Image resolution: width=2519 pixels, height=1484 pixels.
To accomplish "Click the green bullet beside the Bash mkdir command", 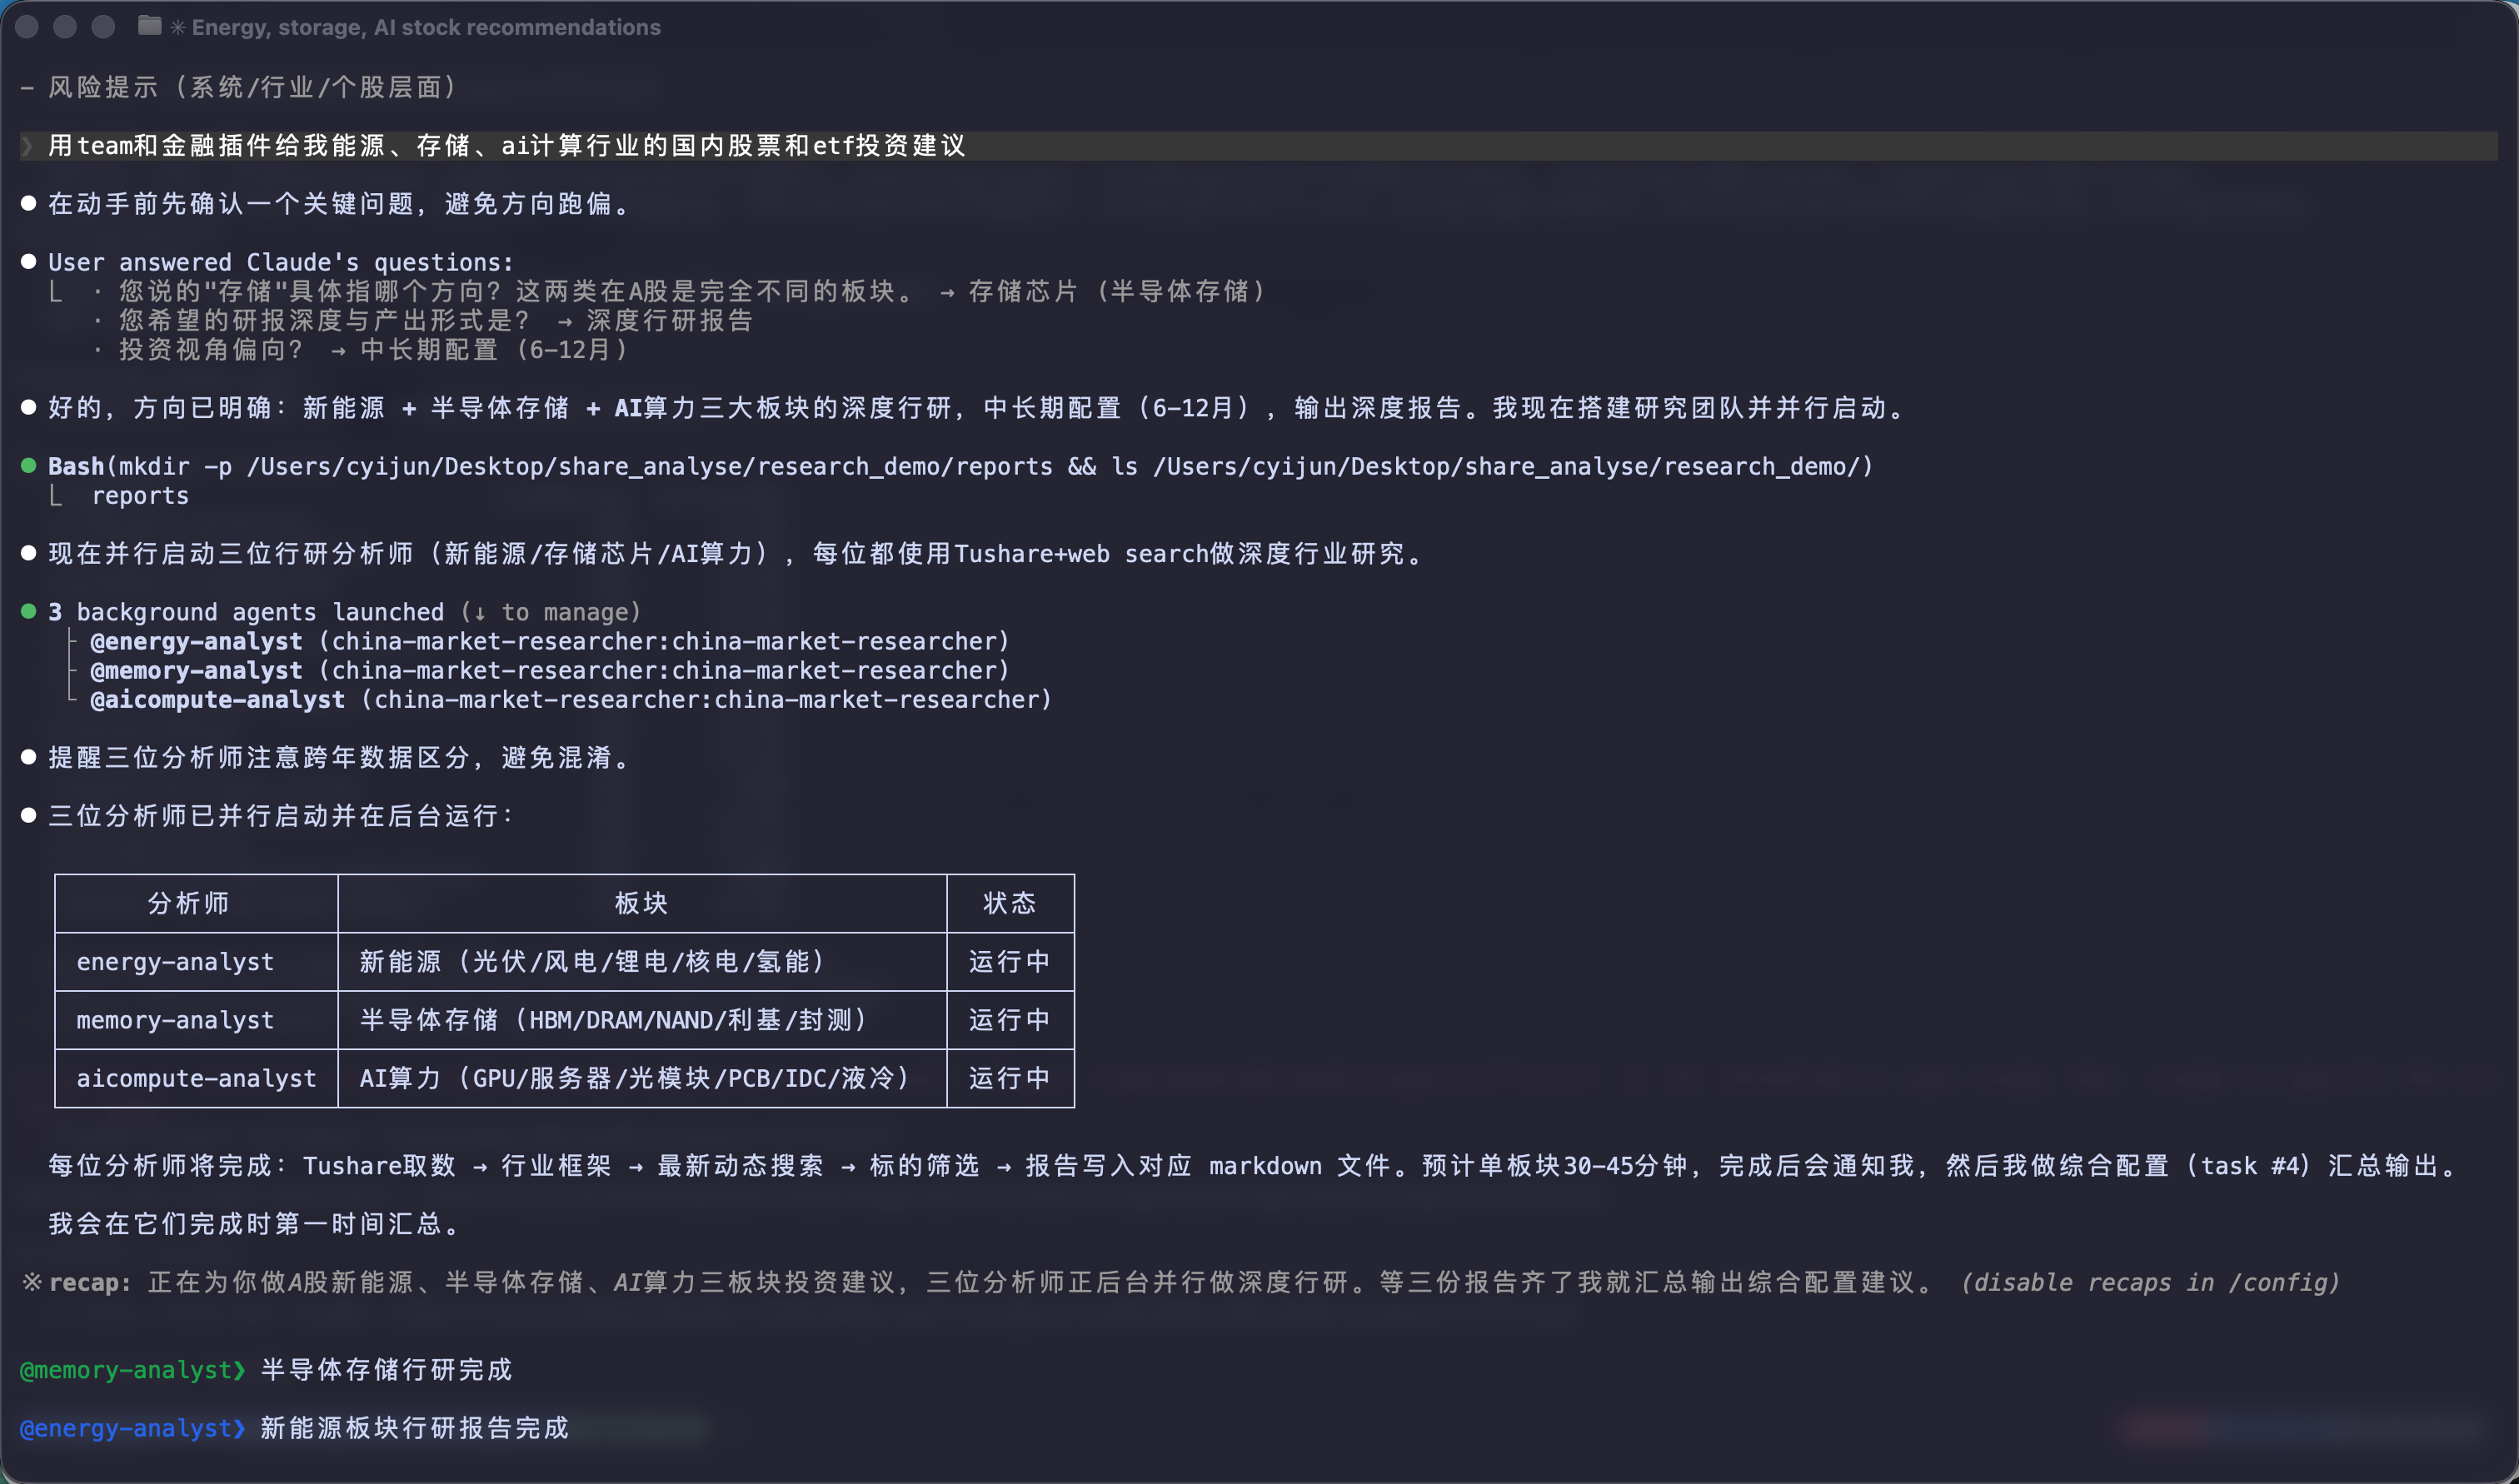I will [x=29, y=466].
